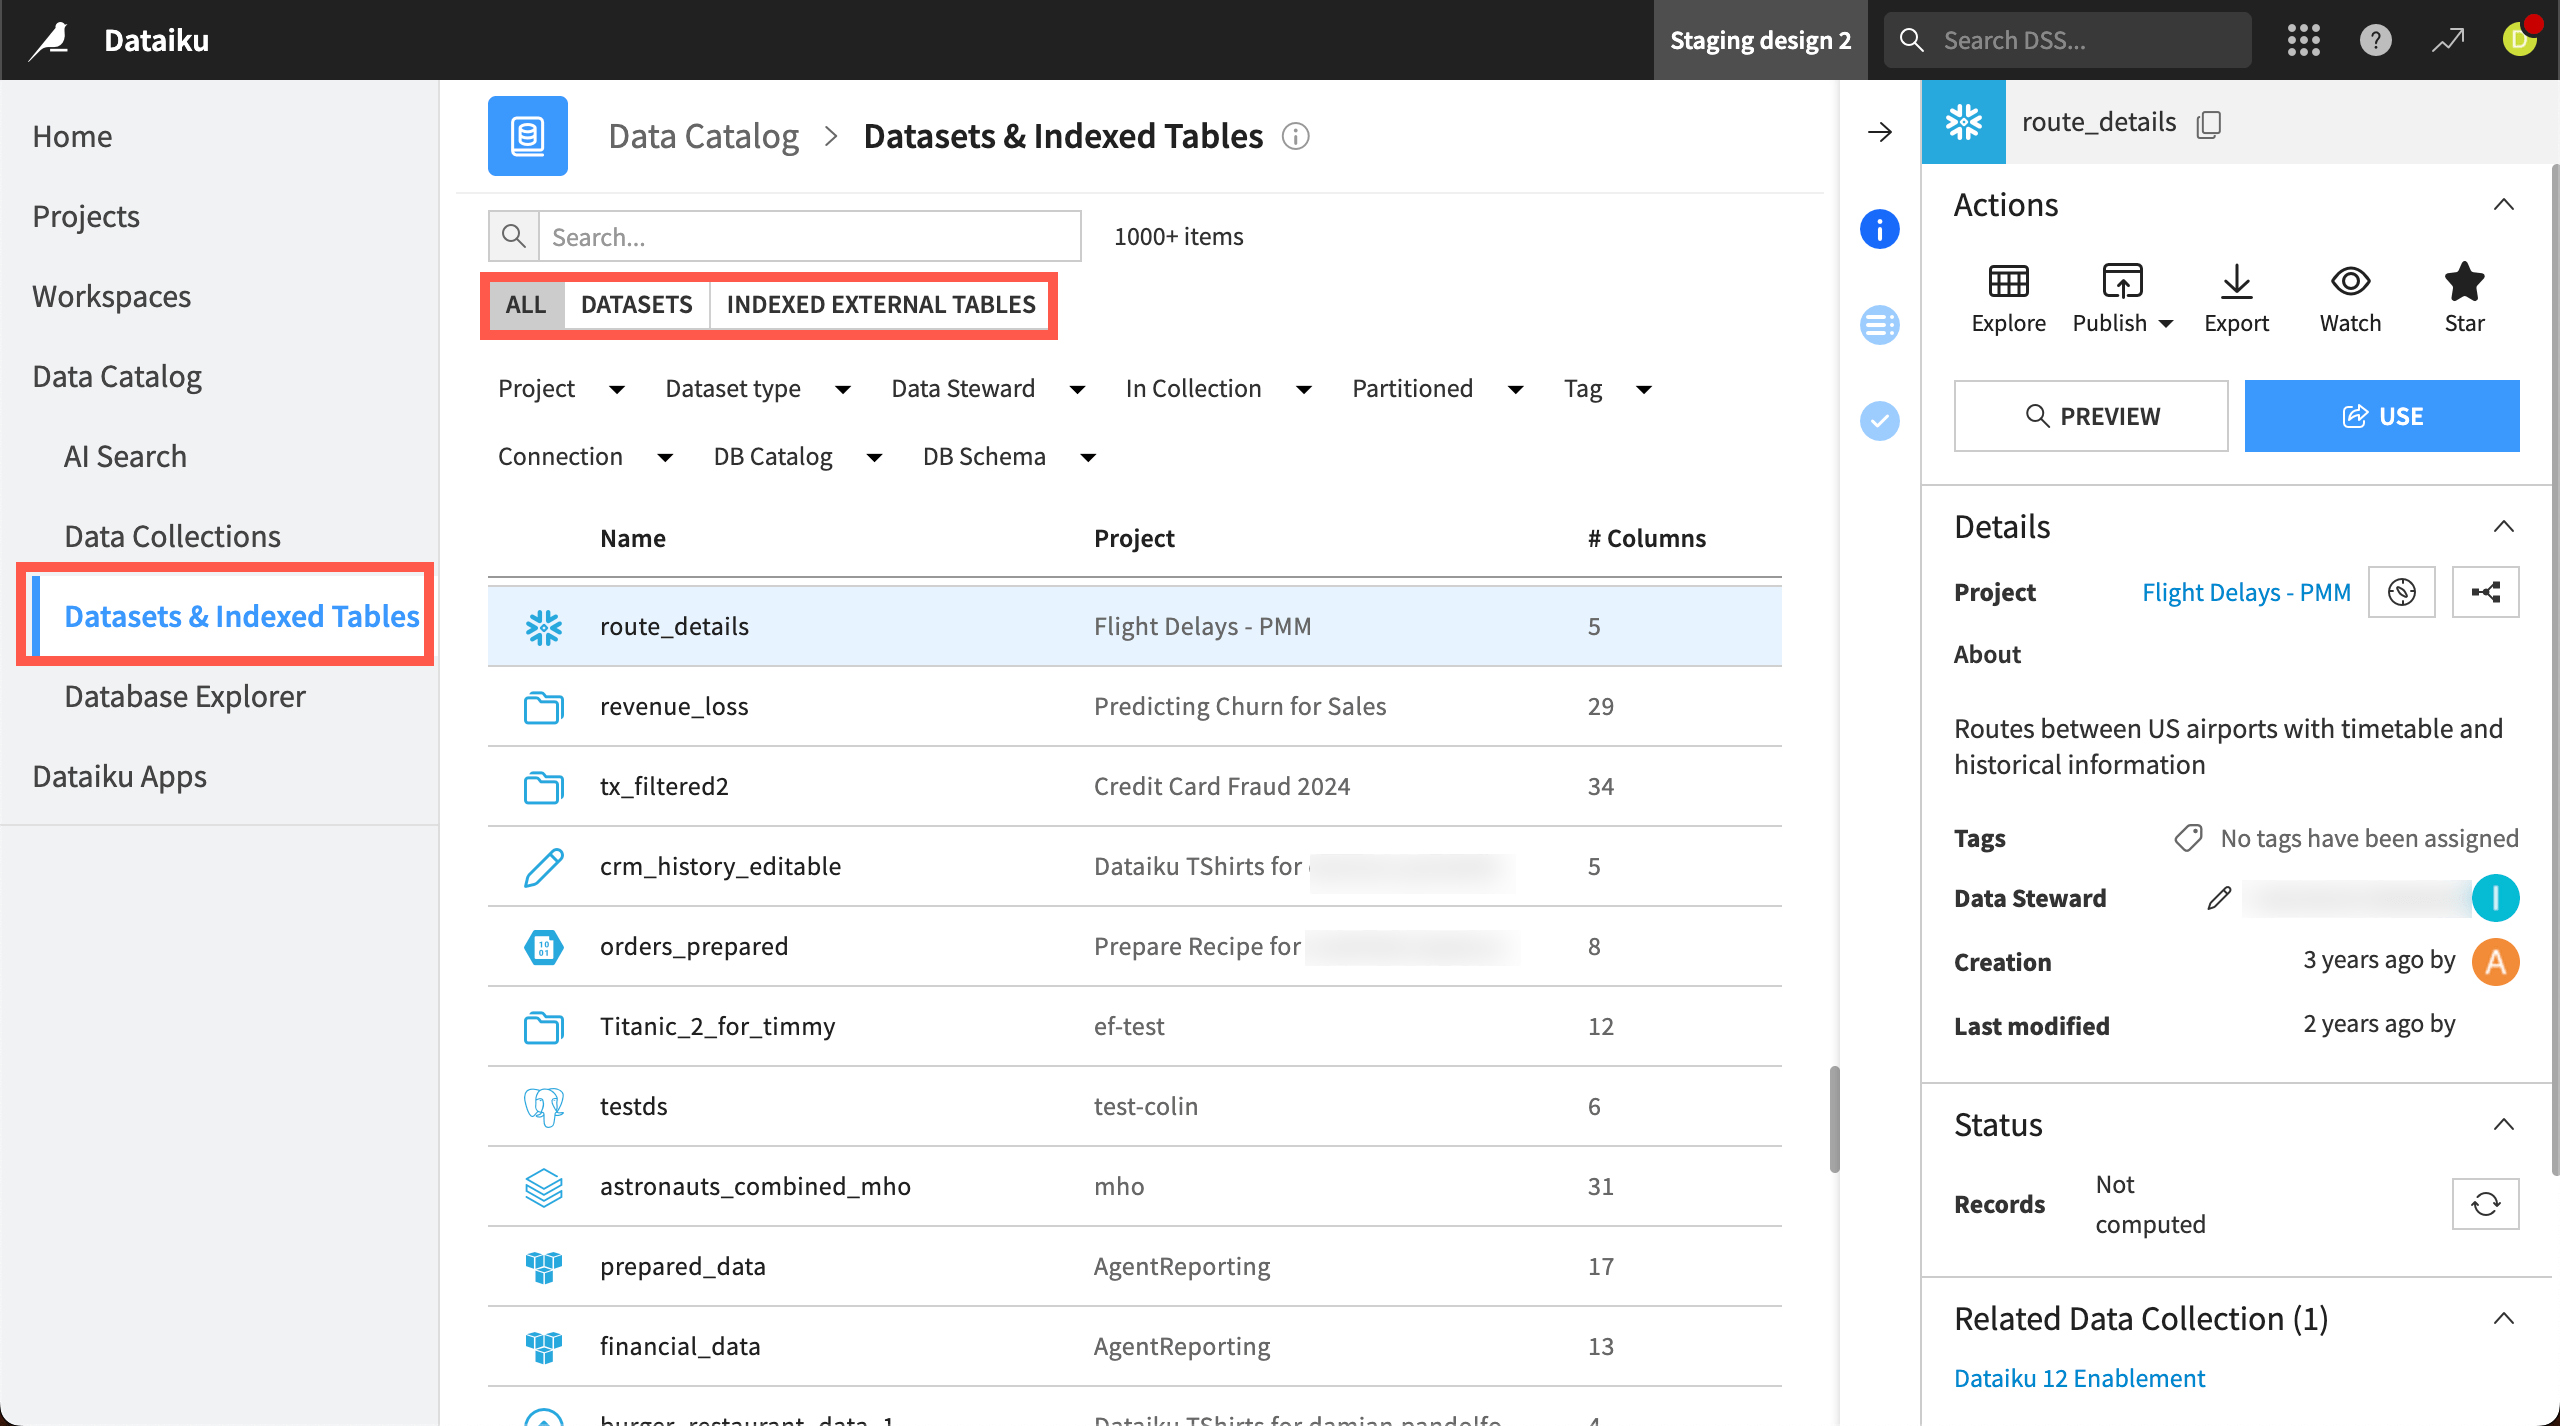The height and width of the screenshot is (1426, 2560).
Task: Refresh the Records count in Status
Action: point(2486,1204)
